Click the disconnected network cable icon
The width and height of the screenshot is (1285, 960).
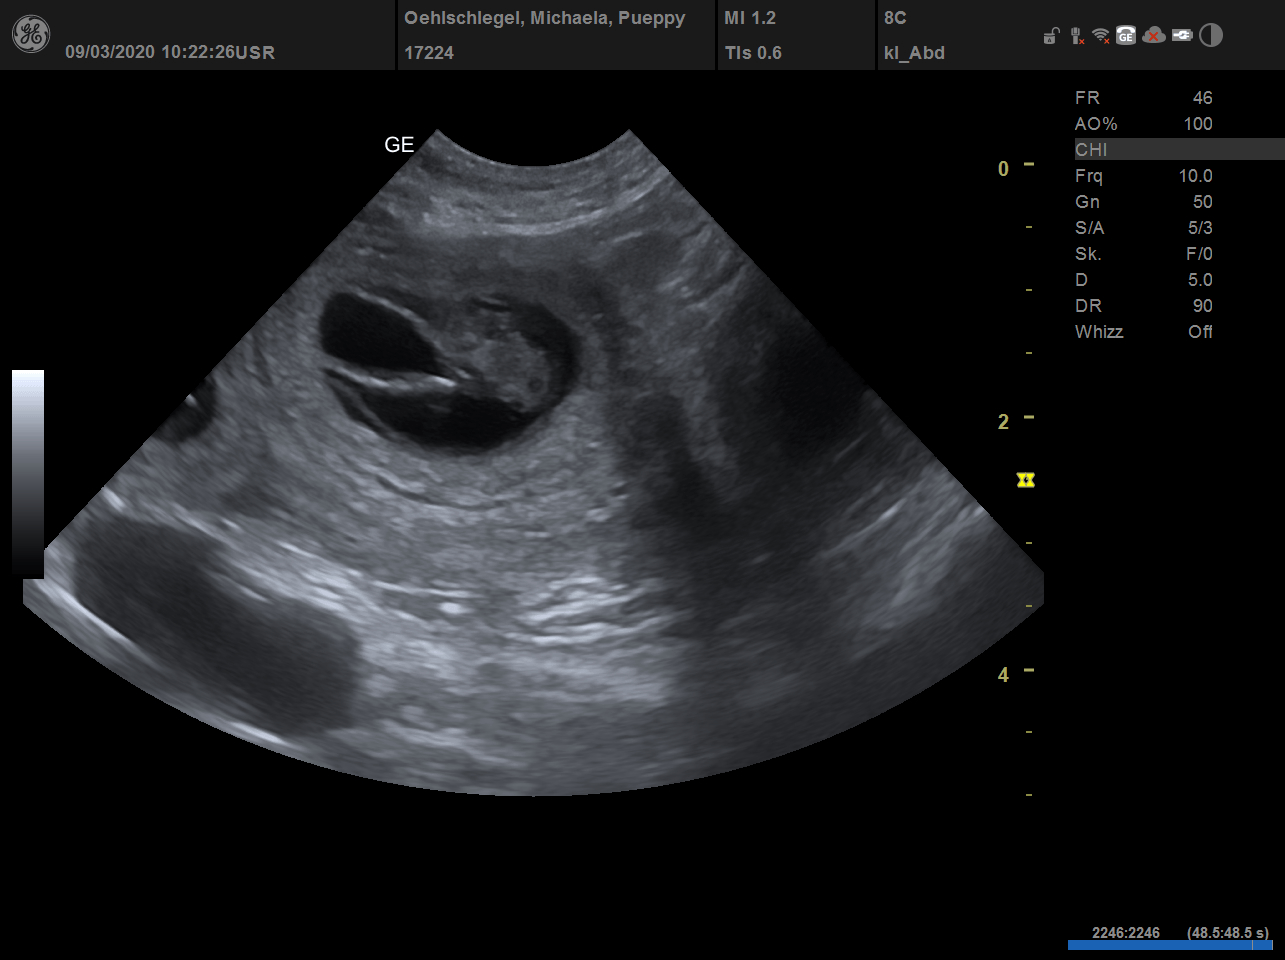pos(1076,36)
